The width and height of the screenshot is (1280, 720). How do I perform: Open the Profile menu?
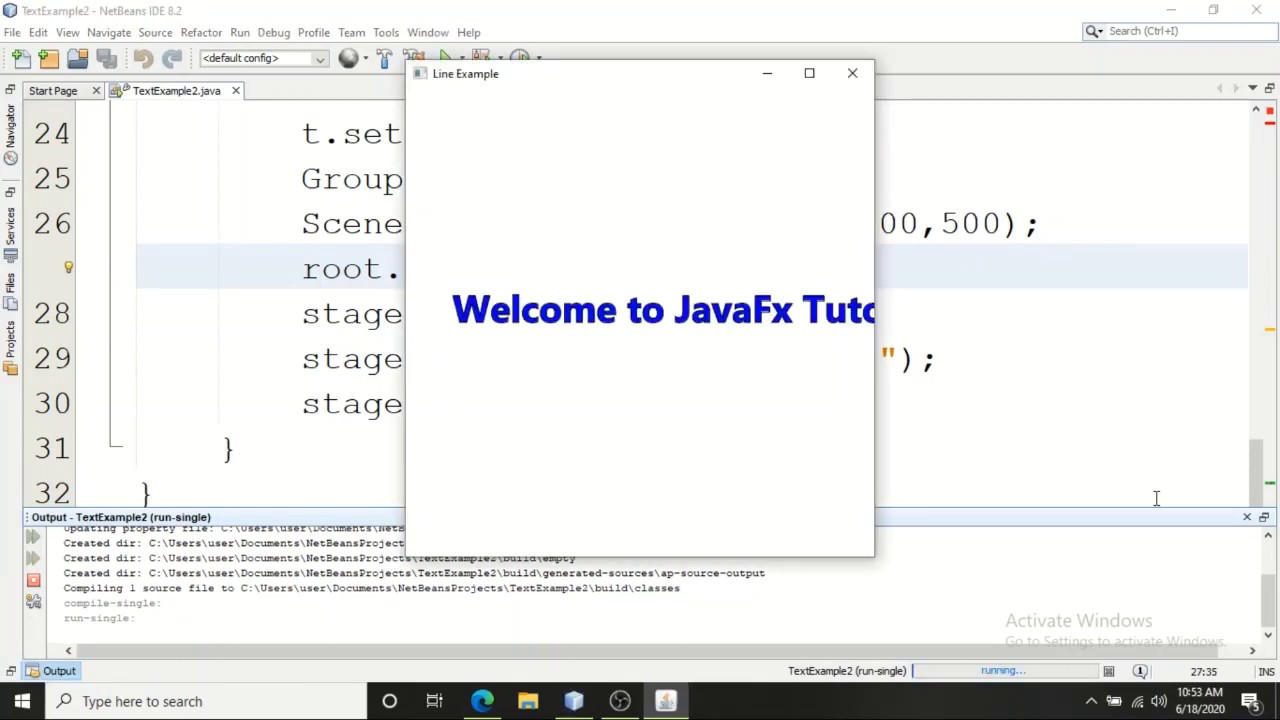coord(313,32)
